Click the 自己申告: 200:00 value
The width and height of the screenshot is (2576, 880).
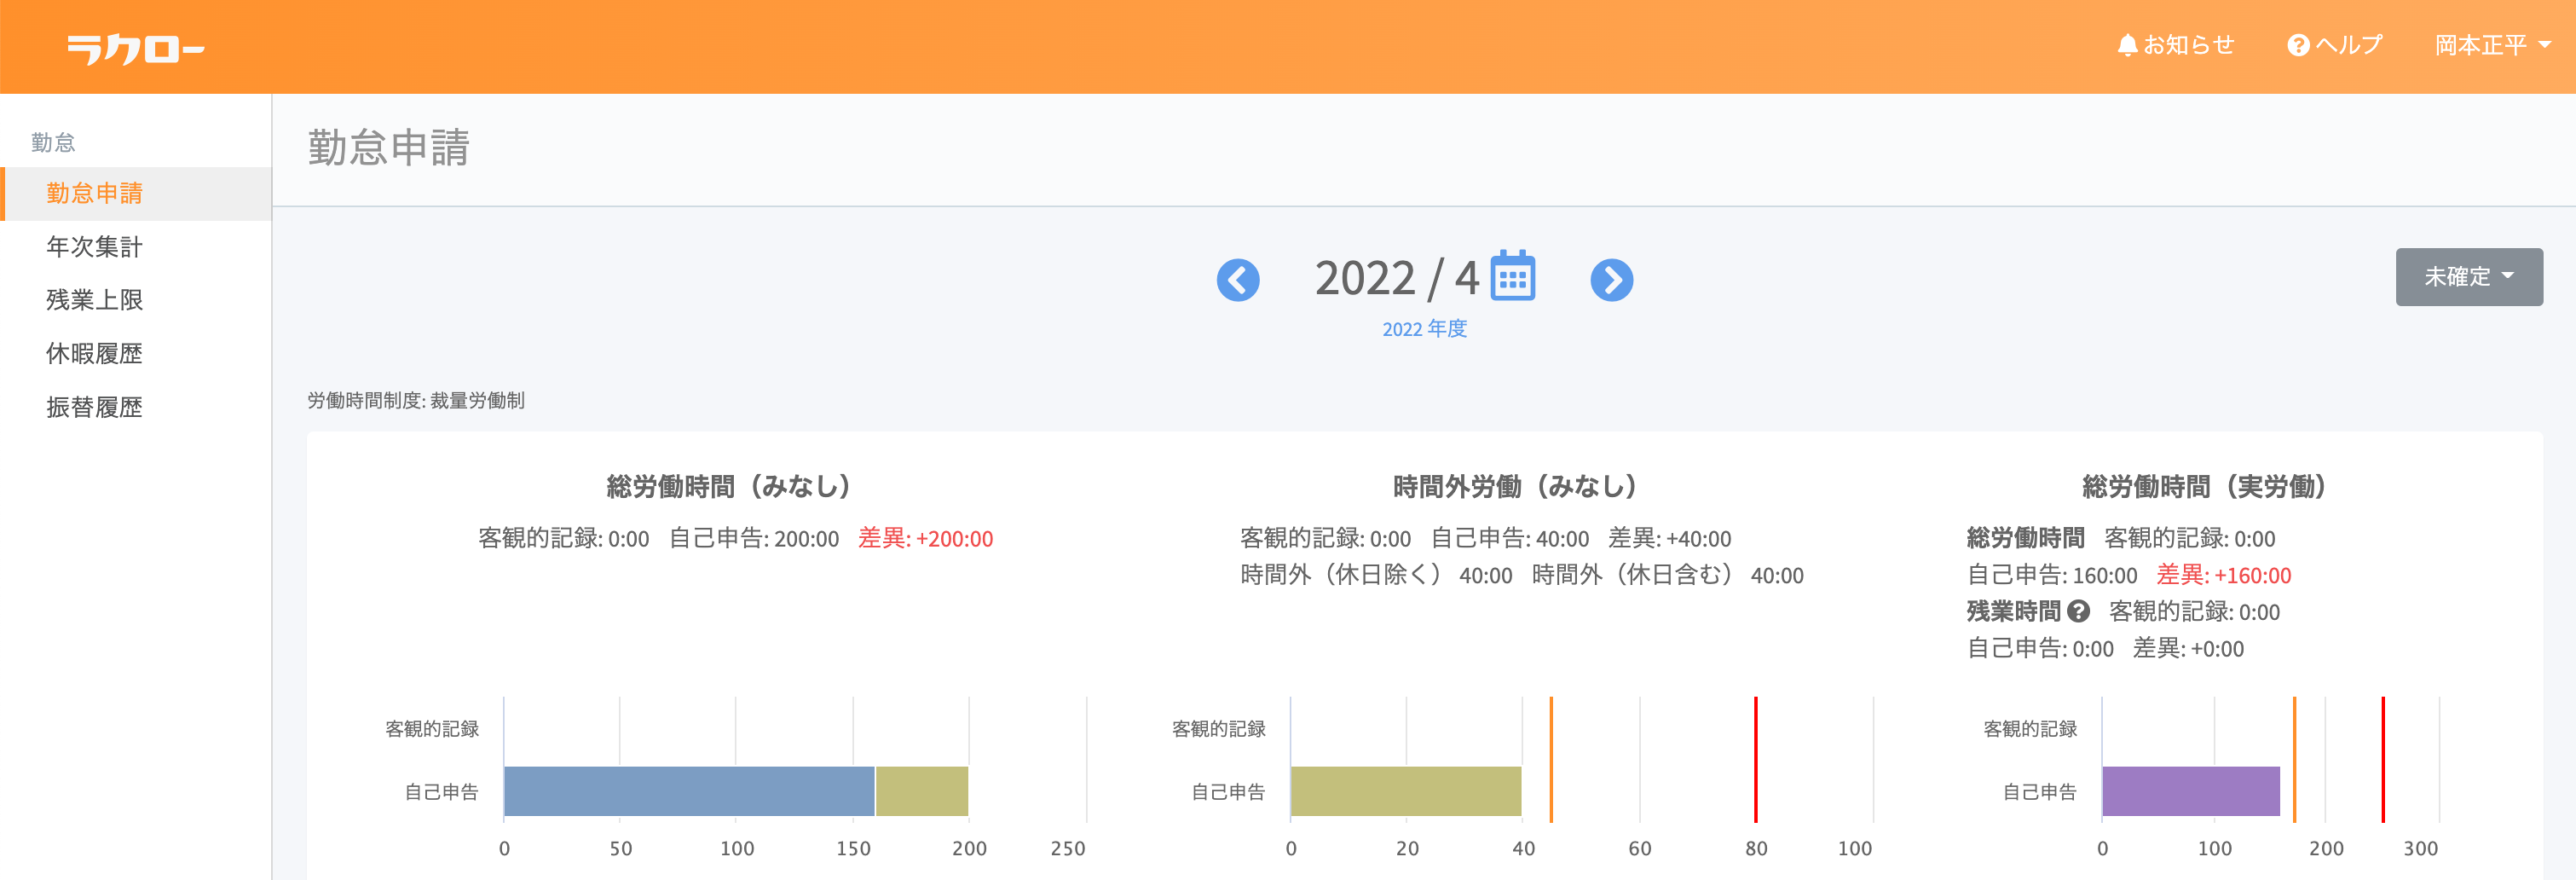coord(754,539)
